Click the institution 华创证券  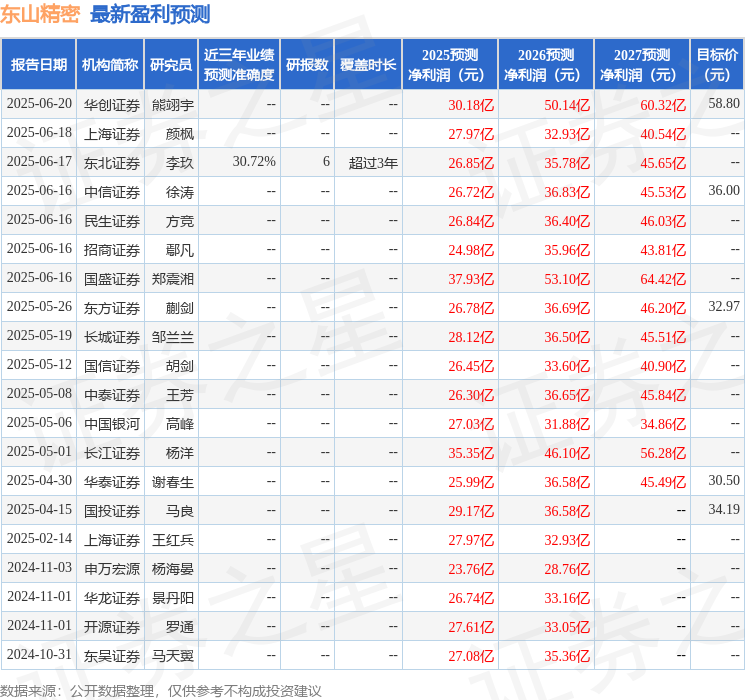[112, 105]
